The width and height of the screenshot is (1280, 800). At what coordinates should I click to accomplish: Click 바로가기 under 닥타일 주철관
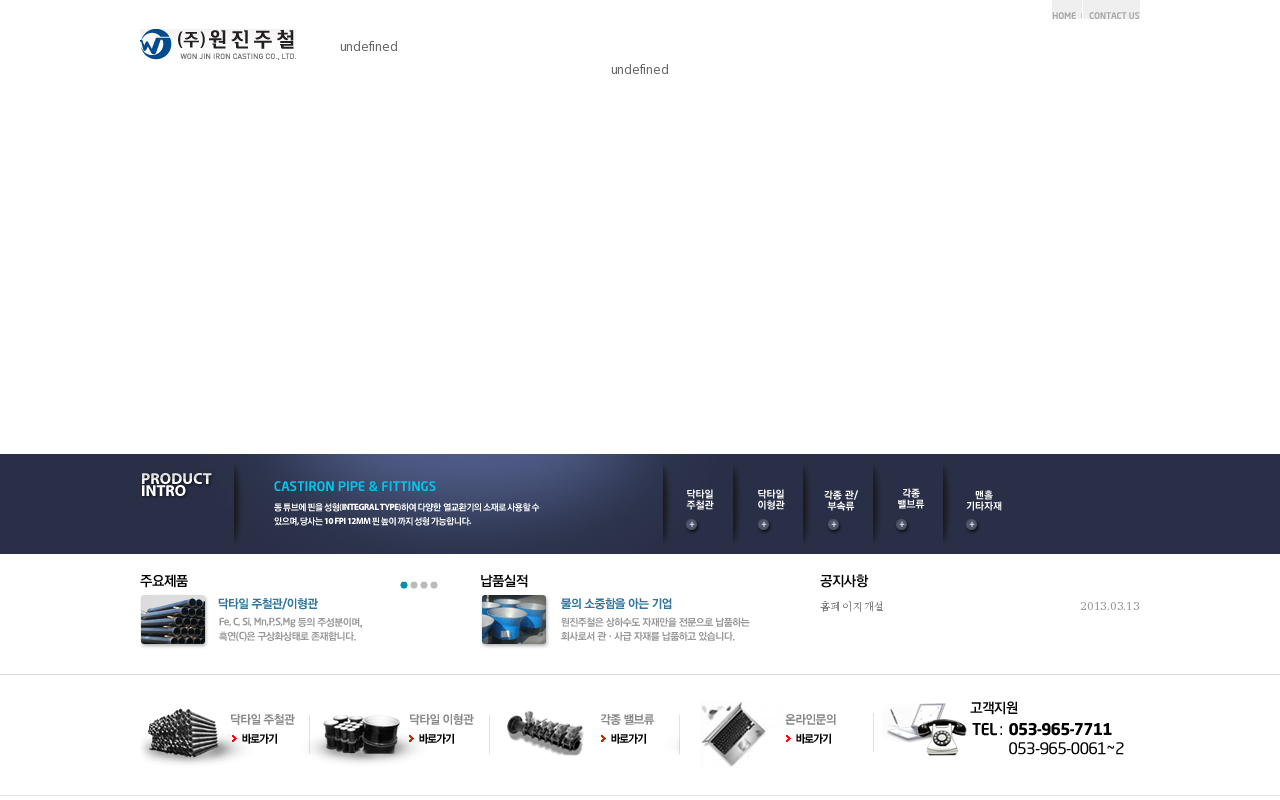pyautogui.click(x=255, y=739)
